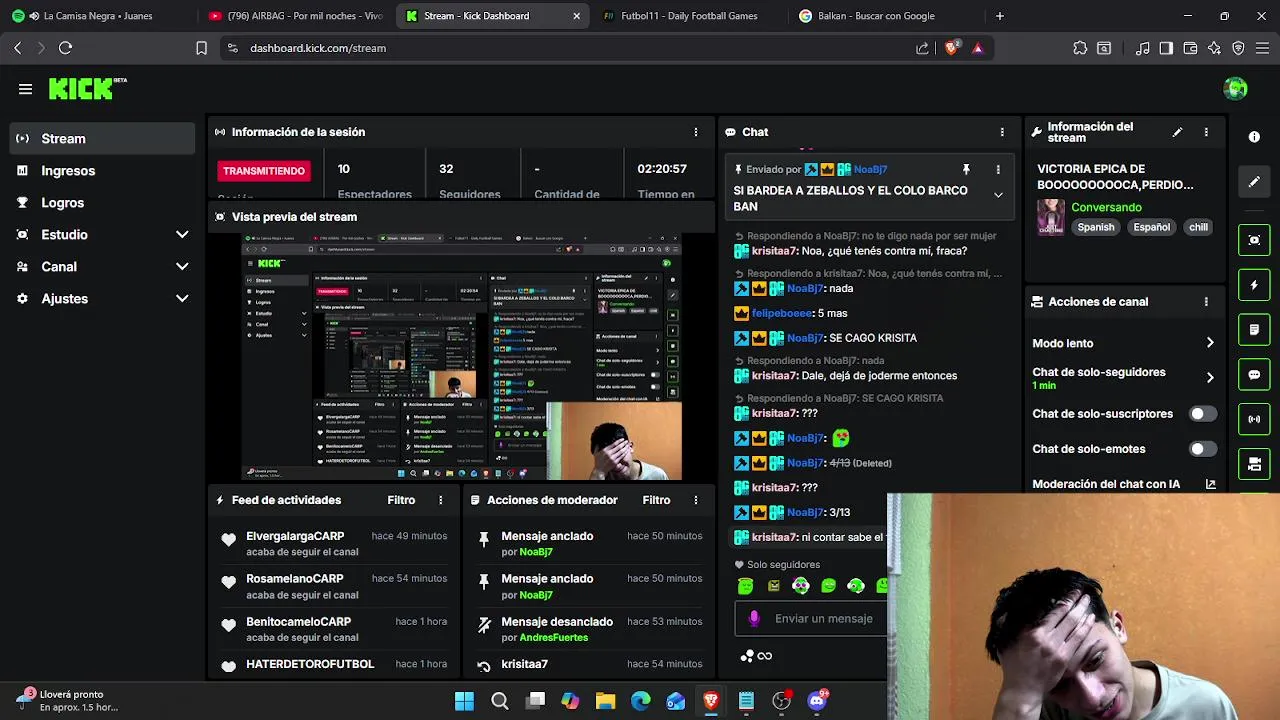Switch to La Camisa Negra browser tab

click(x=98, y=16)
